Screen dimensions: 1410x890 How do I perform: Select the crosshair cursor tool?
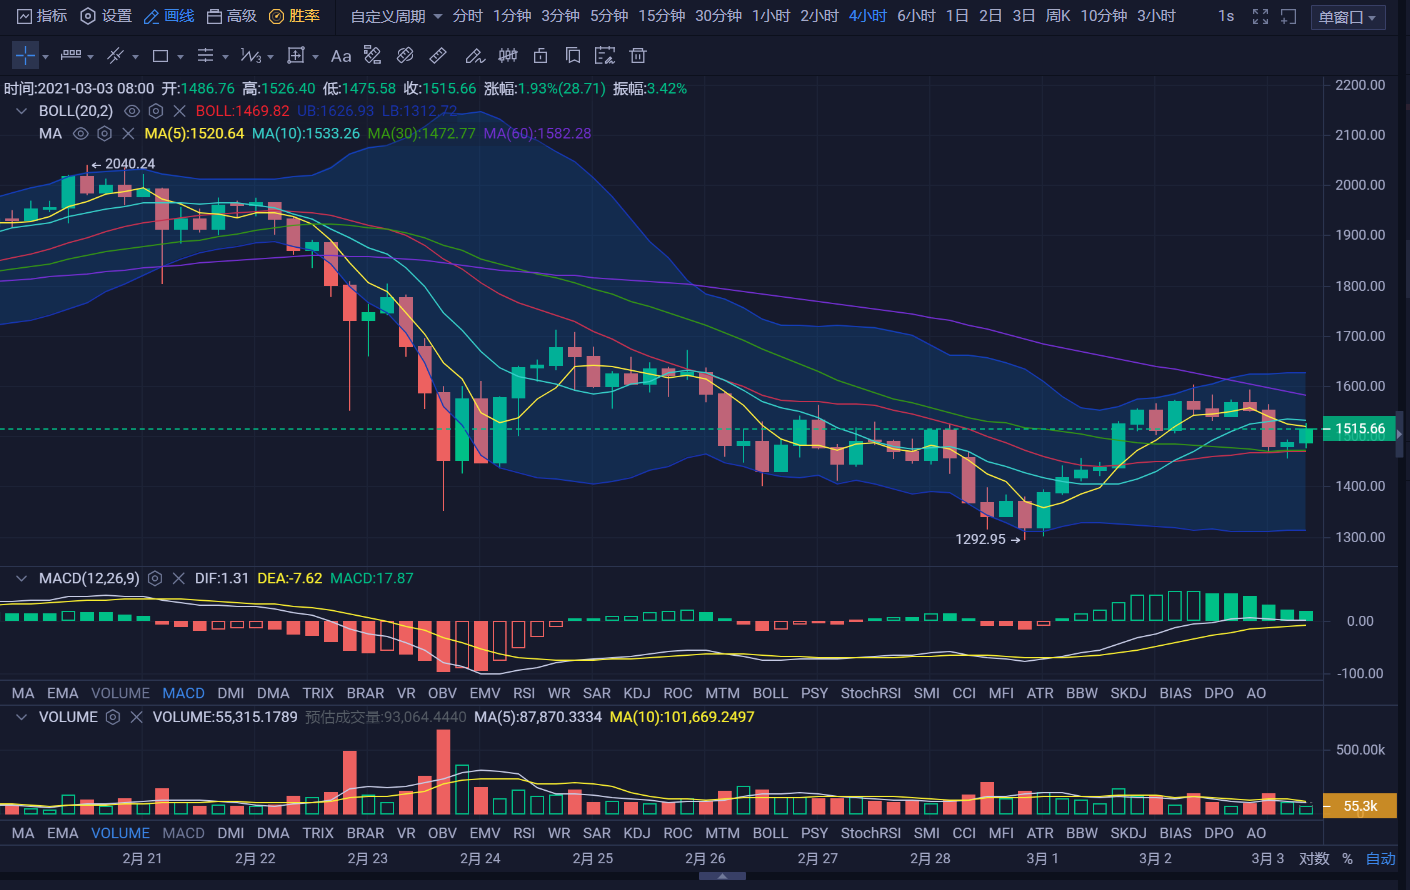coord(25,56)
